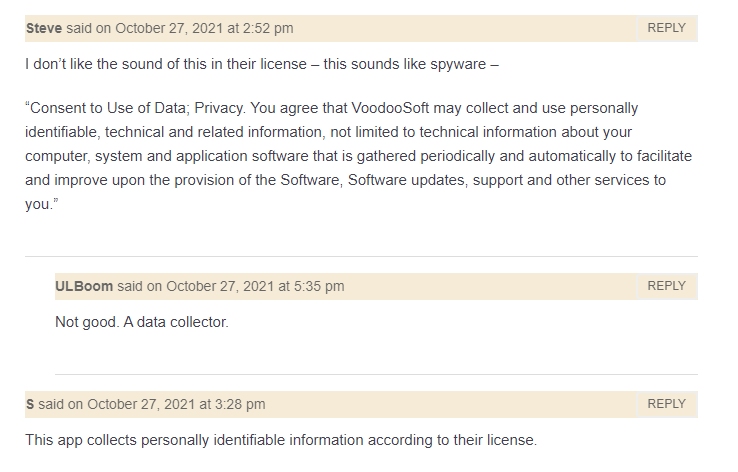Click the word "spyware" in Steve's comment
This screenshot has width=738, height=472.
coord(458,65)
